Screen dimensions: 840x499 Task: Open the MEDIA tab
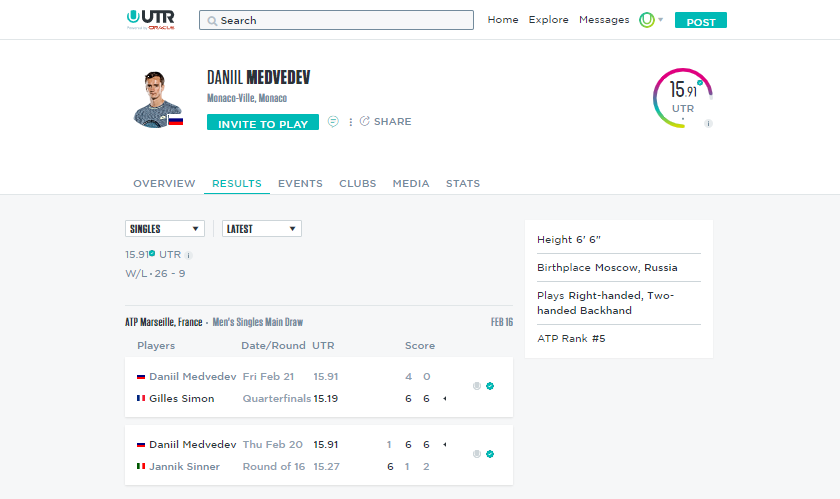(411, 183)
